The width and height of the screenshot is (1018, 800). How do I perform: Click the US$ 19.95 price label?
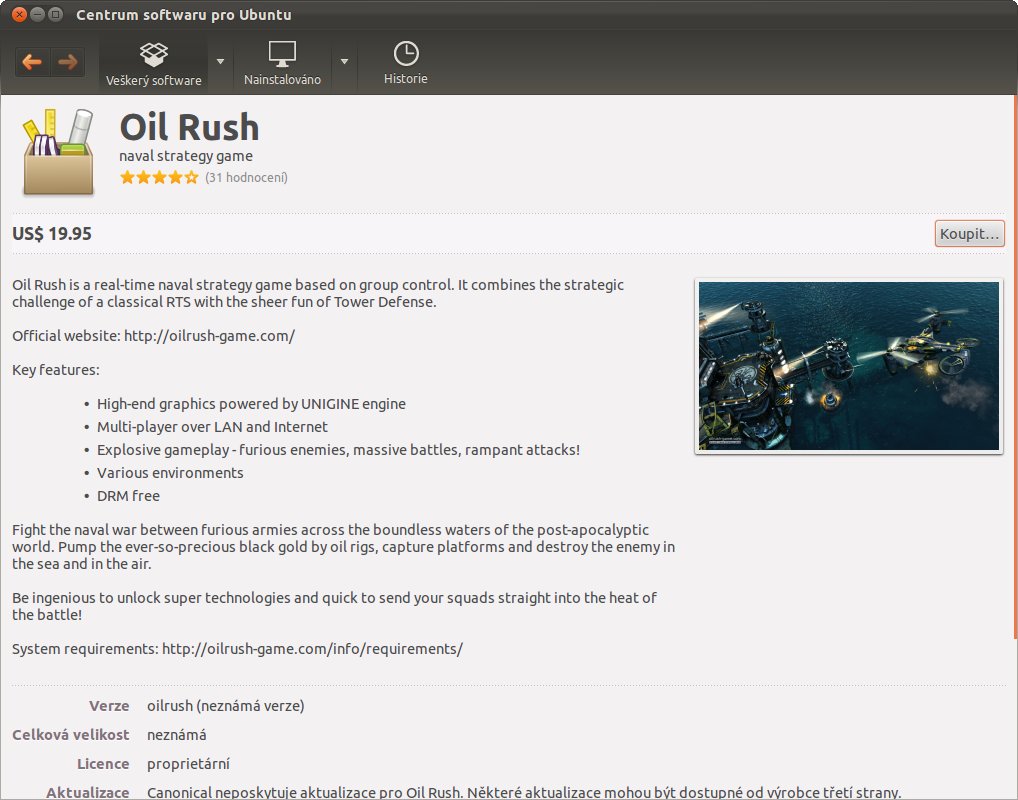pyautogui.click(x=52, y=234)
